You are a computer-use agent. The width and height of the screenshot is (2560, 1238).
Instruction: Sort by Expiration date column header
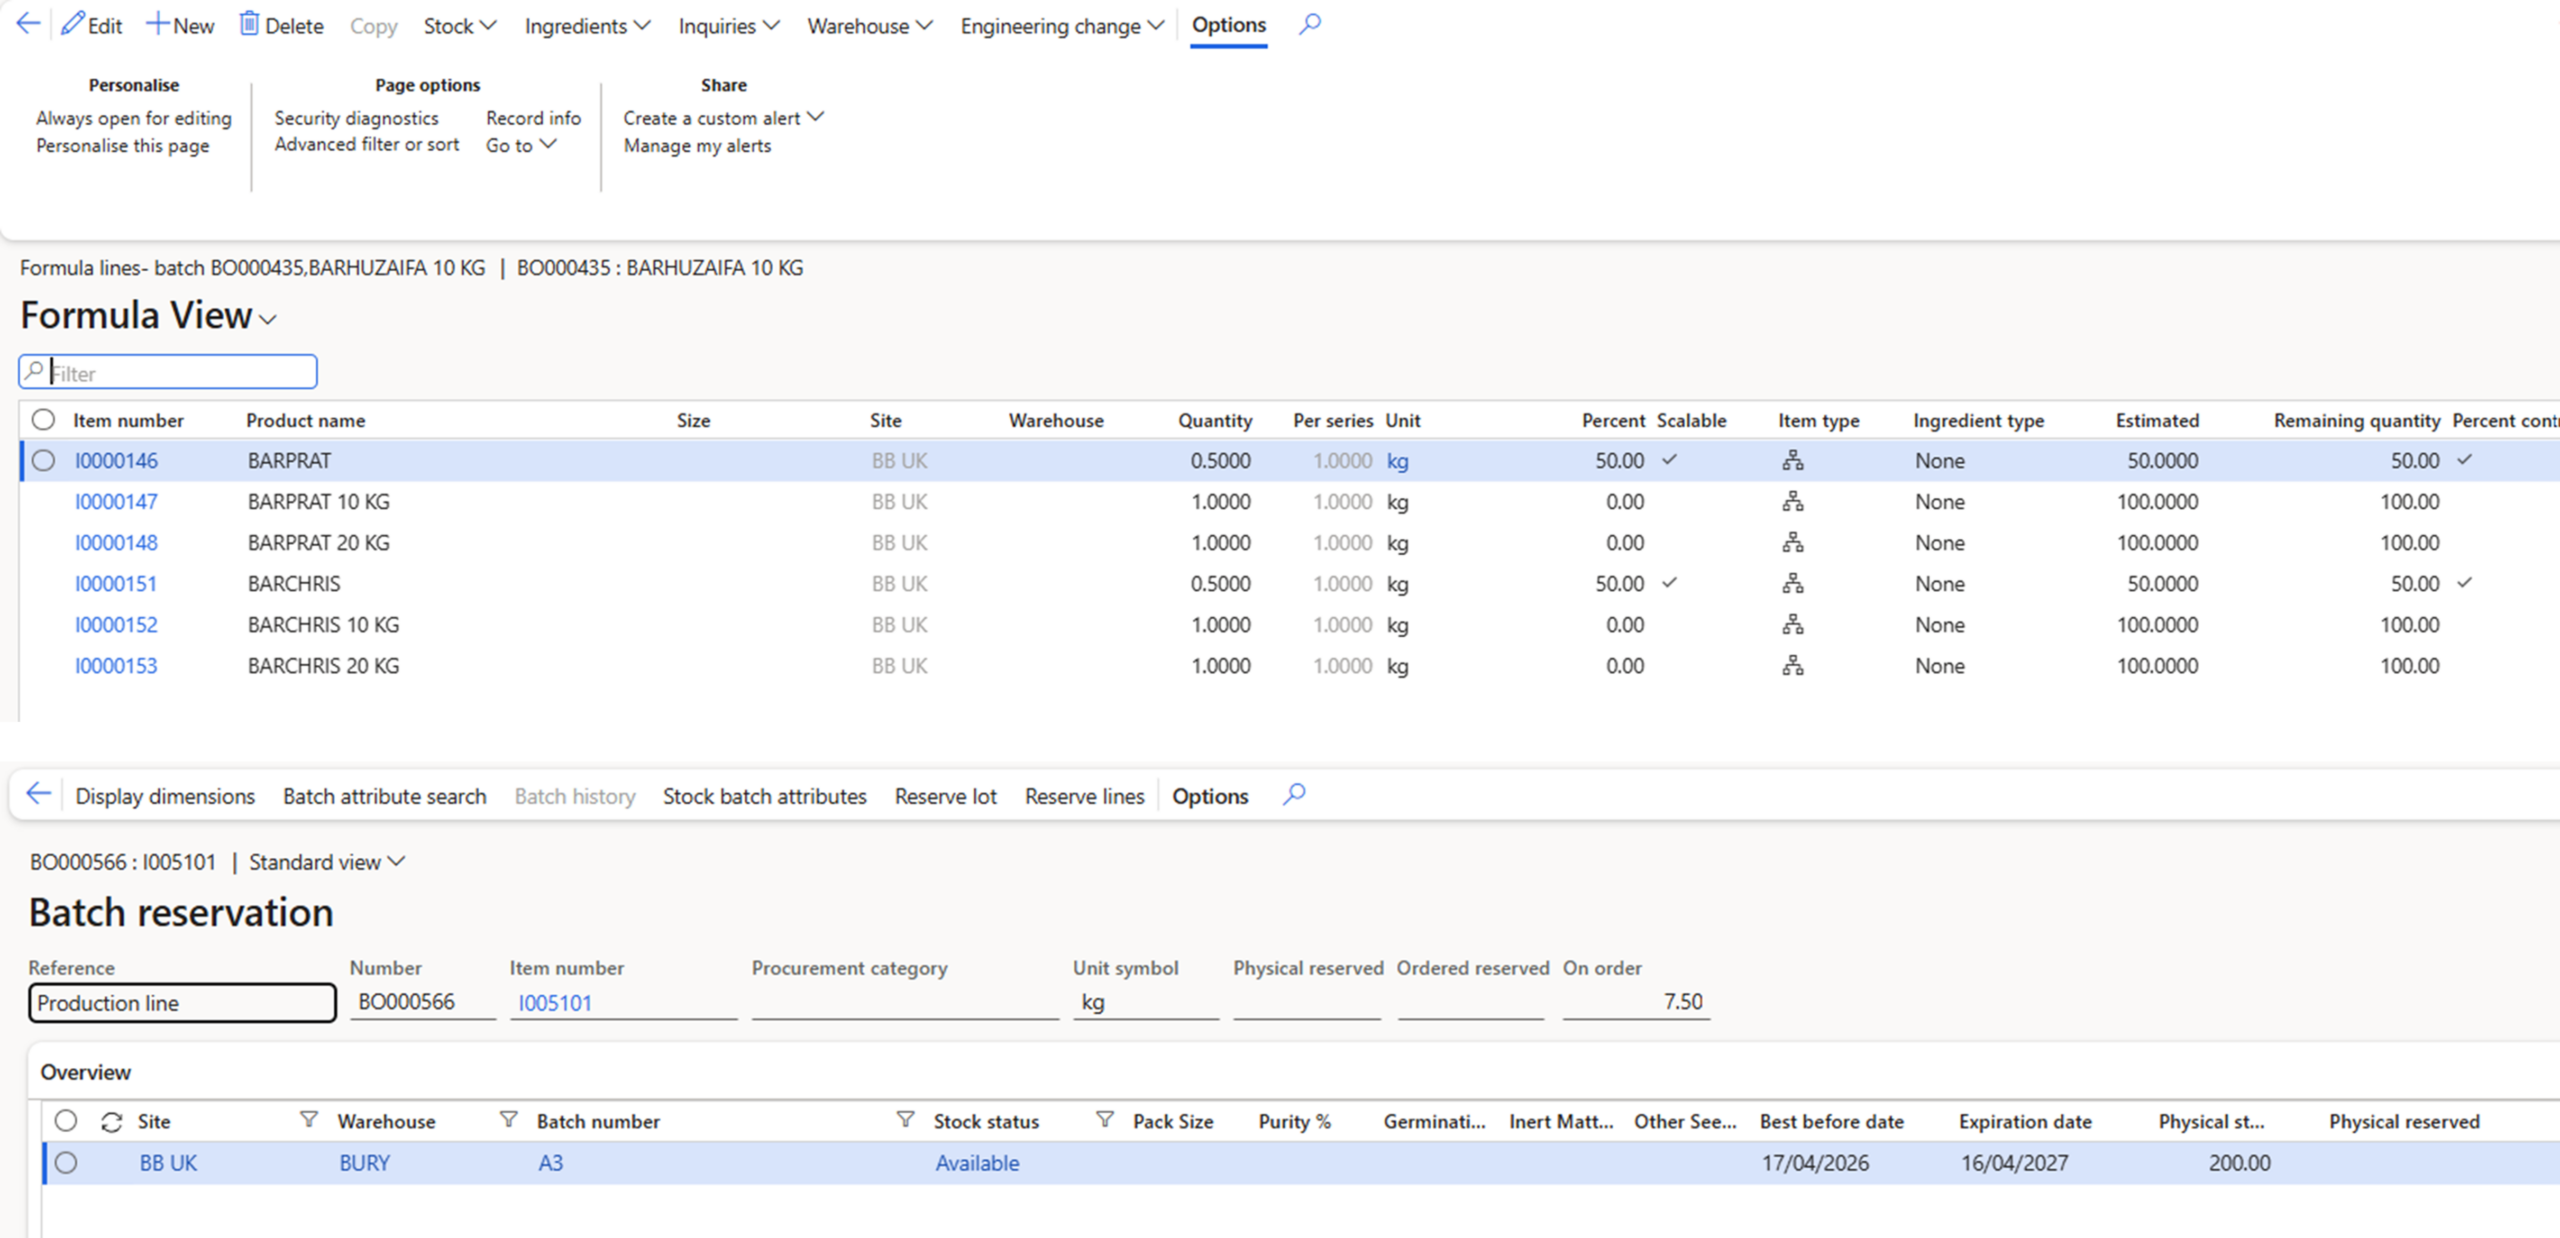click(x=2025, y=1122)
